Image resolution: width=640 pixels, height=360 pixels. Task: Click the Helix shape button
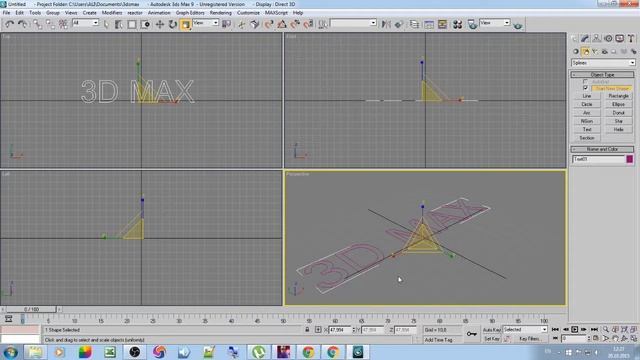click(x=618, y=129)
